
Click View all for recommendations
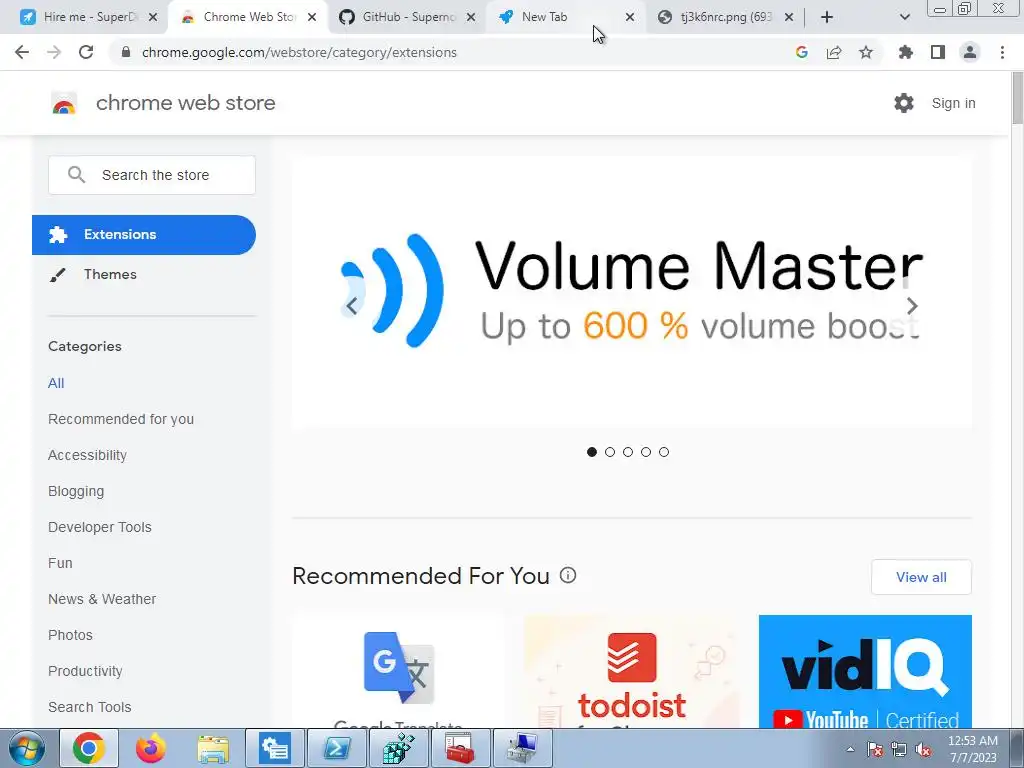pyautogui.click(x=921, y=577)
